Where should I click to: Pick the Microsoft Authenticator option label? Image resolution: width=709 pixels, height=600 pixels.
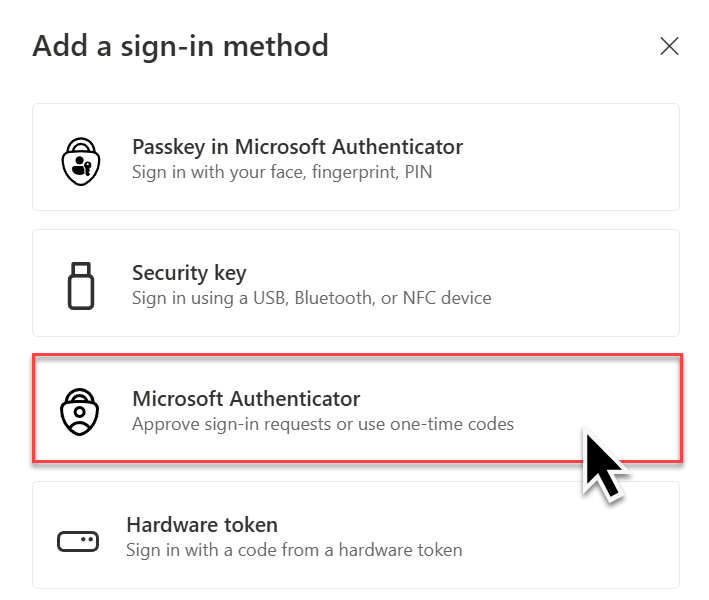tap(246, 399)
